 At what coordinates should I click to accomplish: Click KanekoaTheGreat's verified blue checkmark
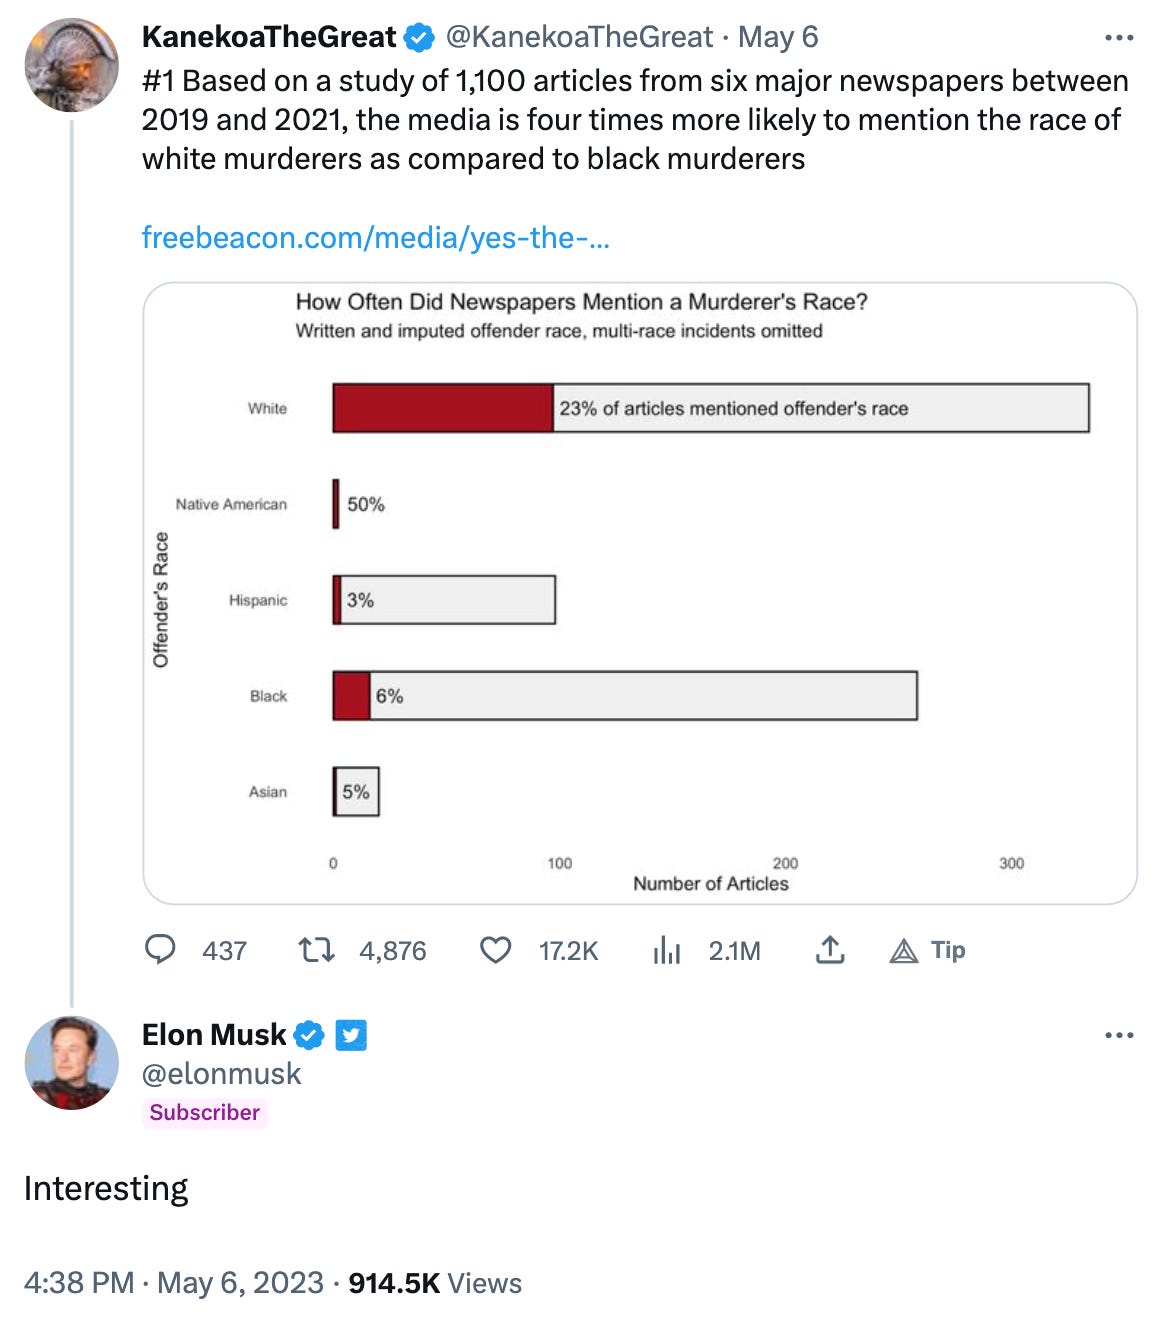tap(420, 38)
